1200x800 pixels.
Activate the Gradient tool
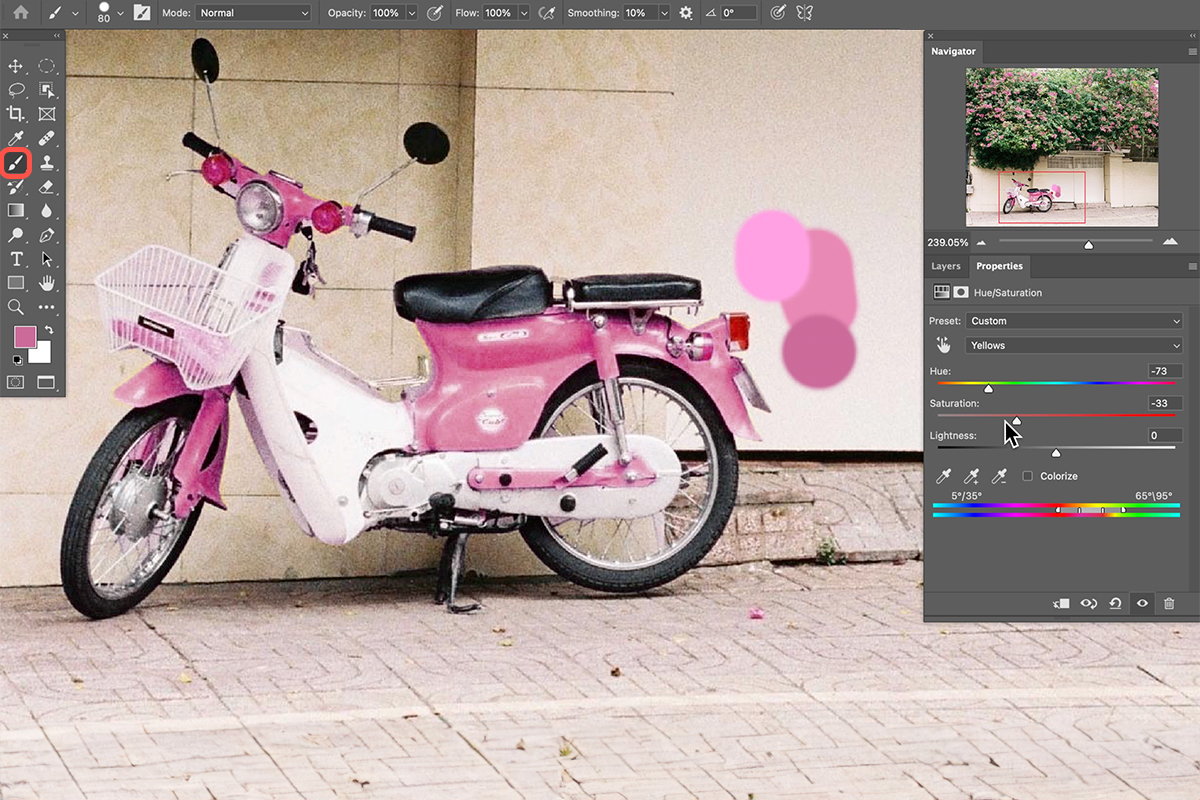pos(15,210)
